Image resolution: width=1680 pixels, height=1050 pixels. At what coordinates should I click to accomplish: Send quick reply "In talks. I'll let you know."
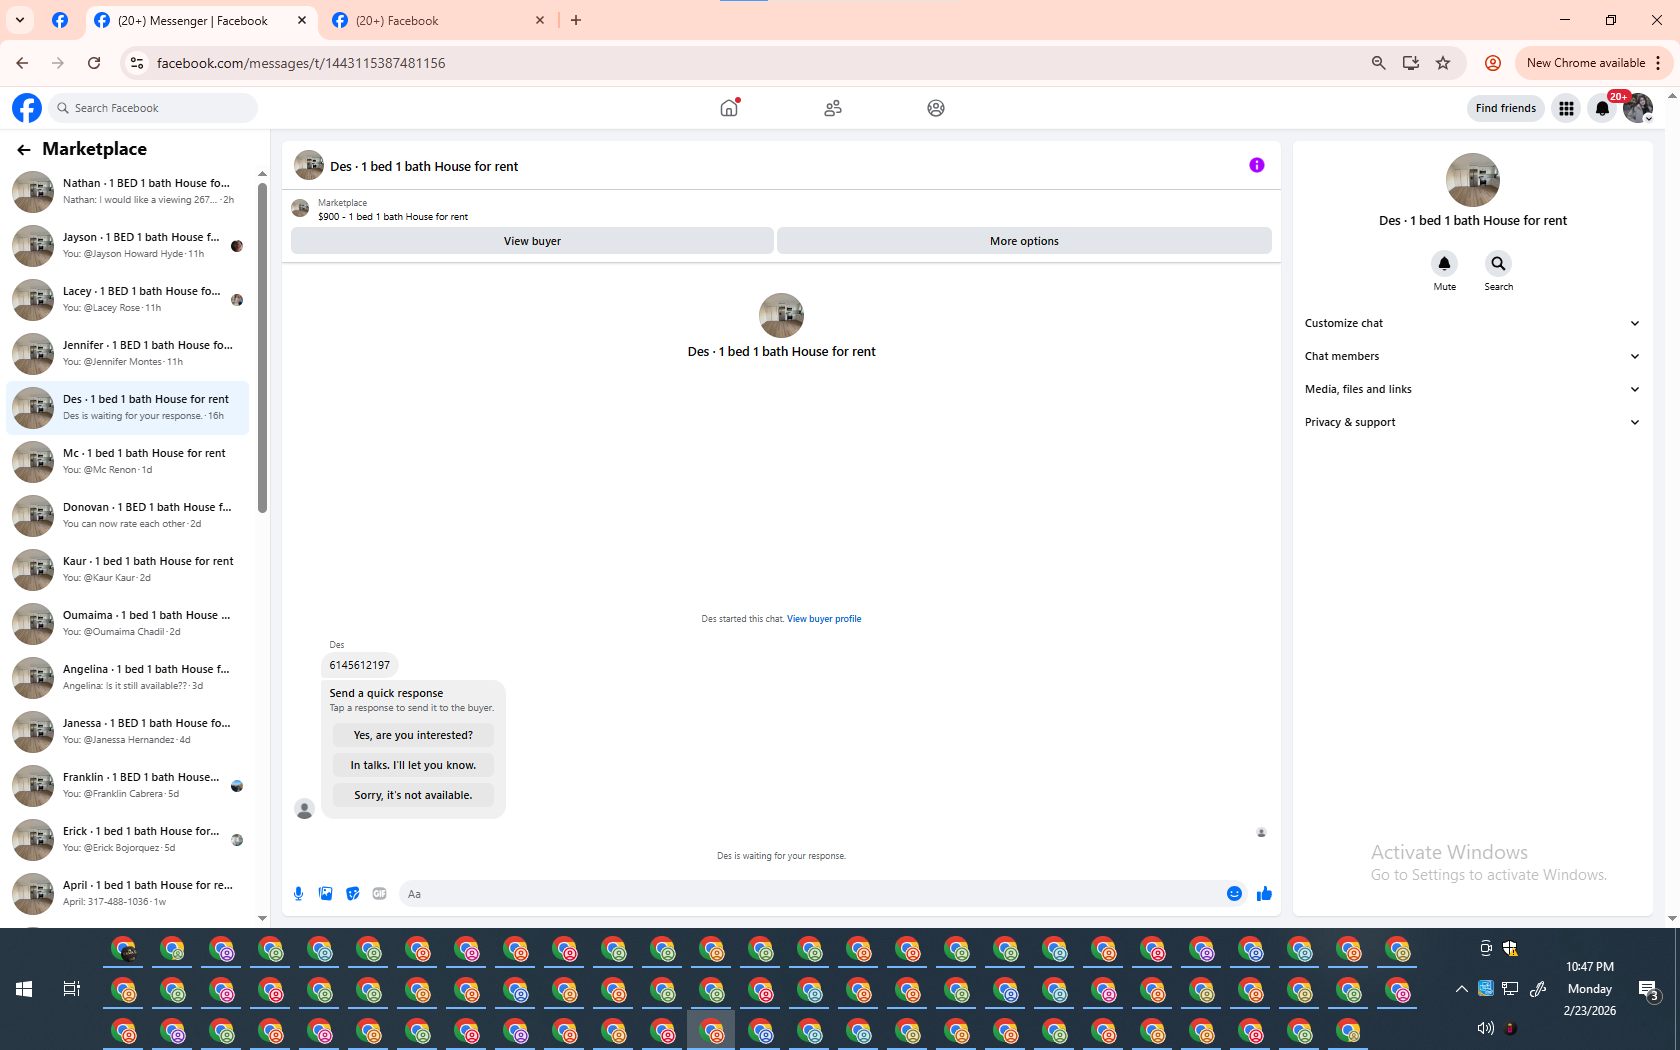point(413,765)
